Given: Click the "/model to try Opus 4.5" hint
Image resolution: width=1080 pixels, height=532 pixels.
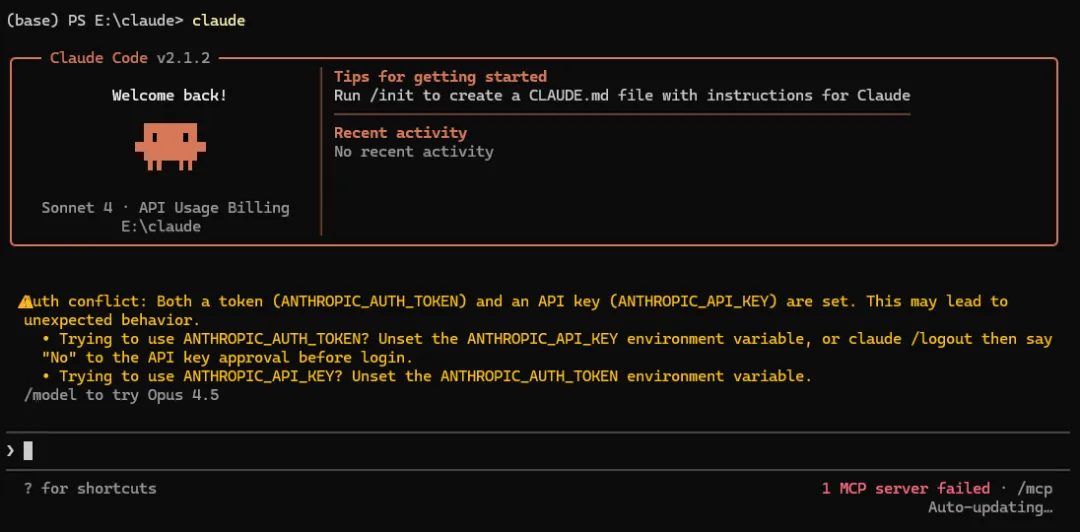Looking at the screenshot, I should [x=121, y=395].
